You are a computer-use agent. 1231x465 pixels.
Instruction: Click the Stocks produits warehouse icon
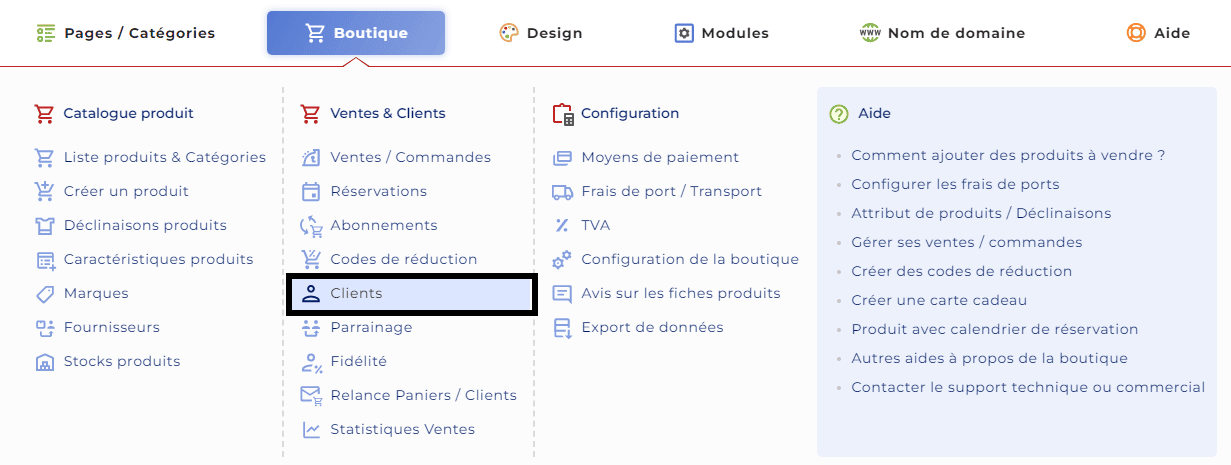pos(44,361)
